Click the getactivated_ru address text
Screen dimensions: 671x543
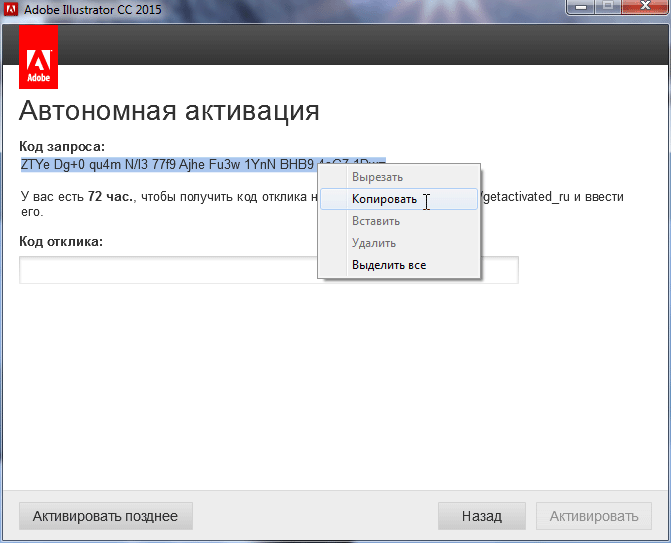(x=527, y=197)
